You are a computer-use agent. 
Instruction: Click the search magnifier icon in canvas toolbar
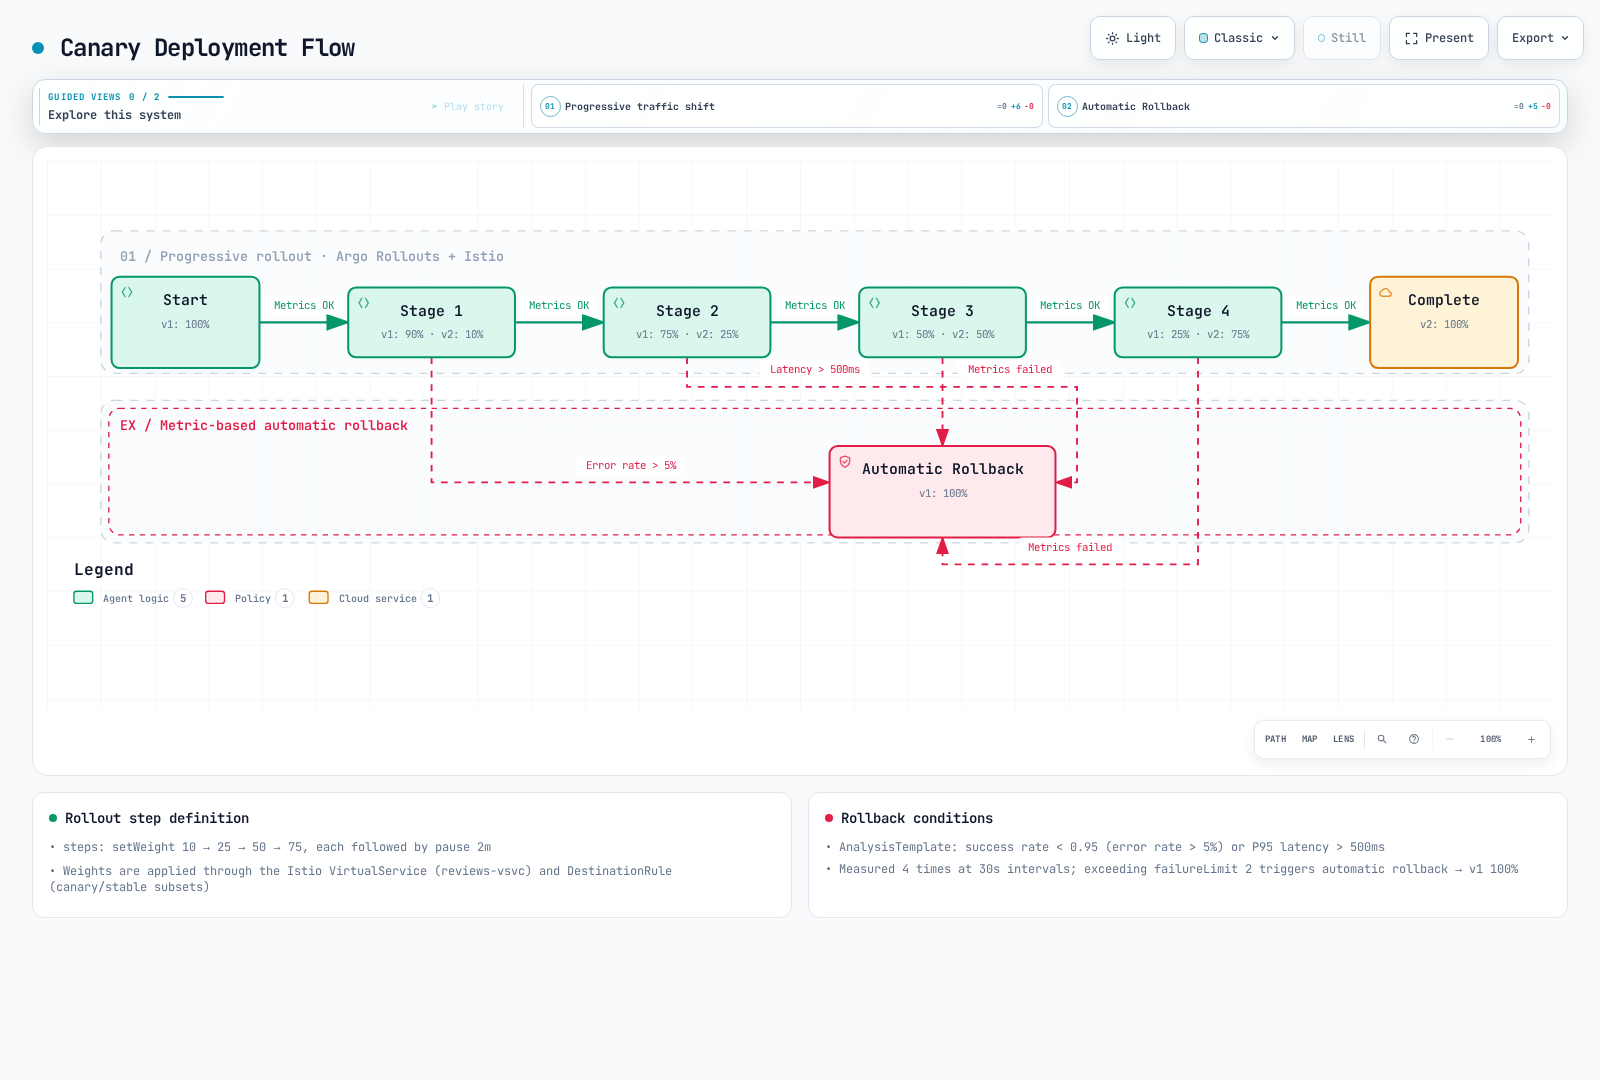[1382, 739]
